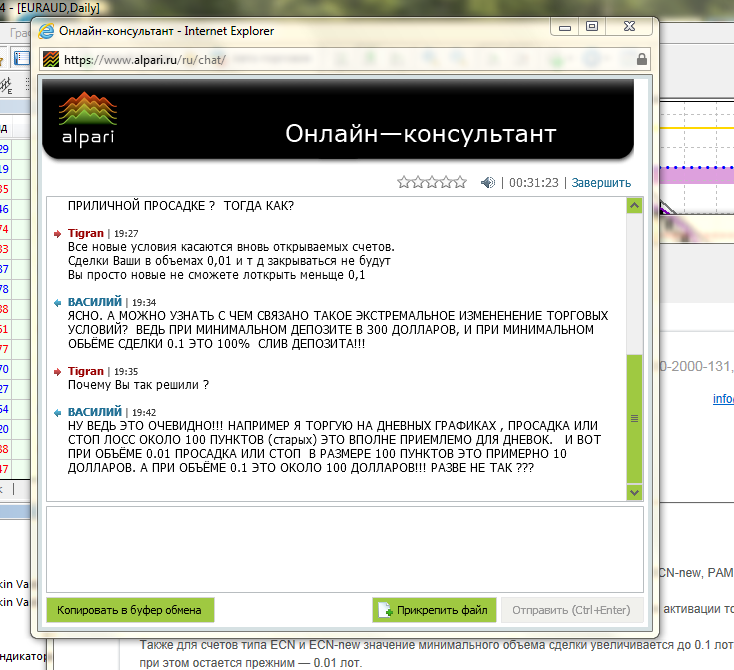Click the message input text area
Viewport: 734px width, 670px height.
[345, 549]
